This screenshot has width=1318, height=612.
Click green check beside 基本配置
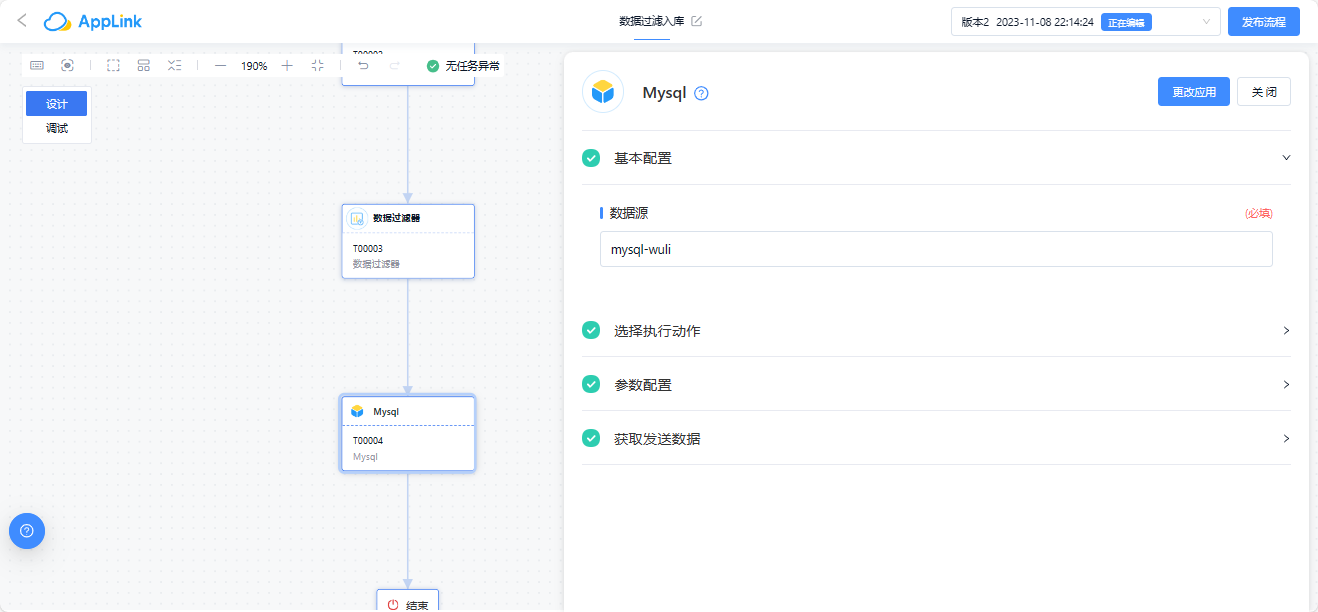point(591,158)
